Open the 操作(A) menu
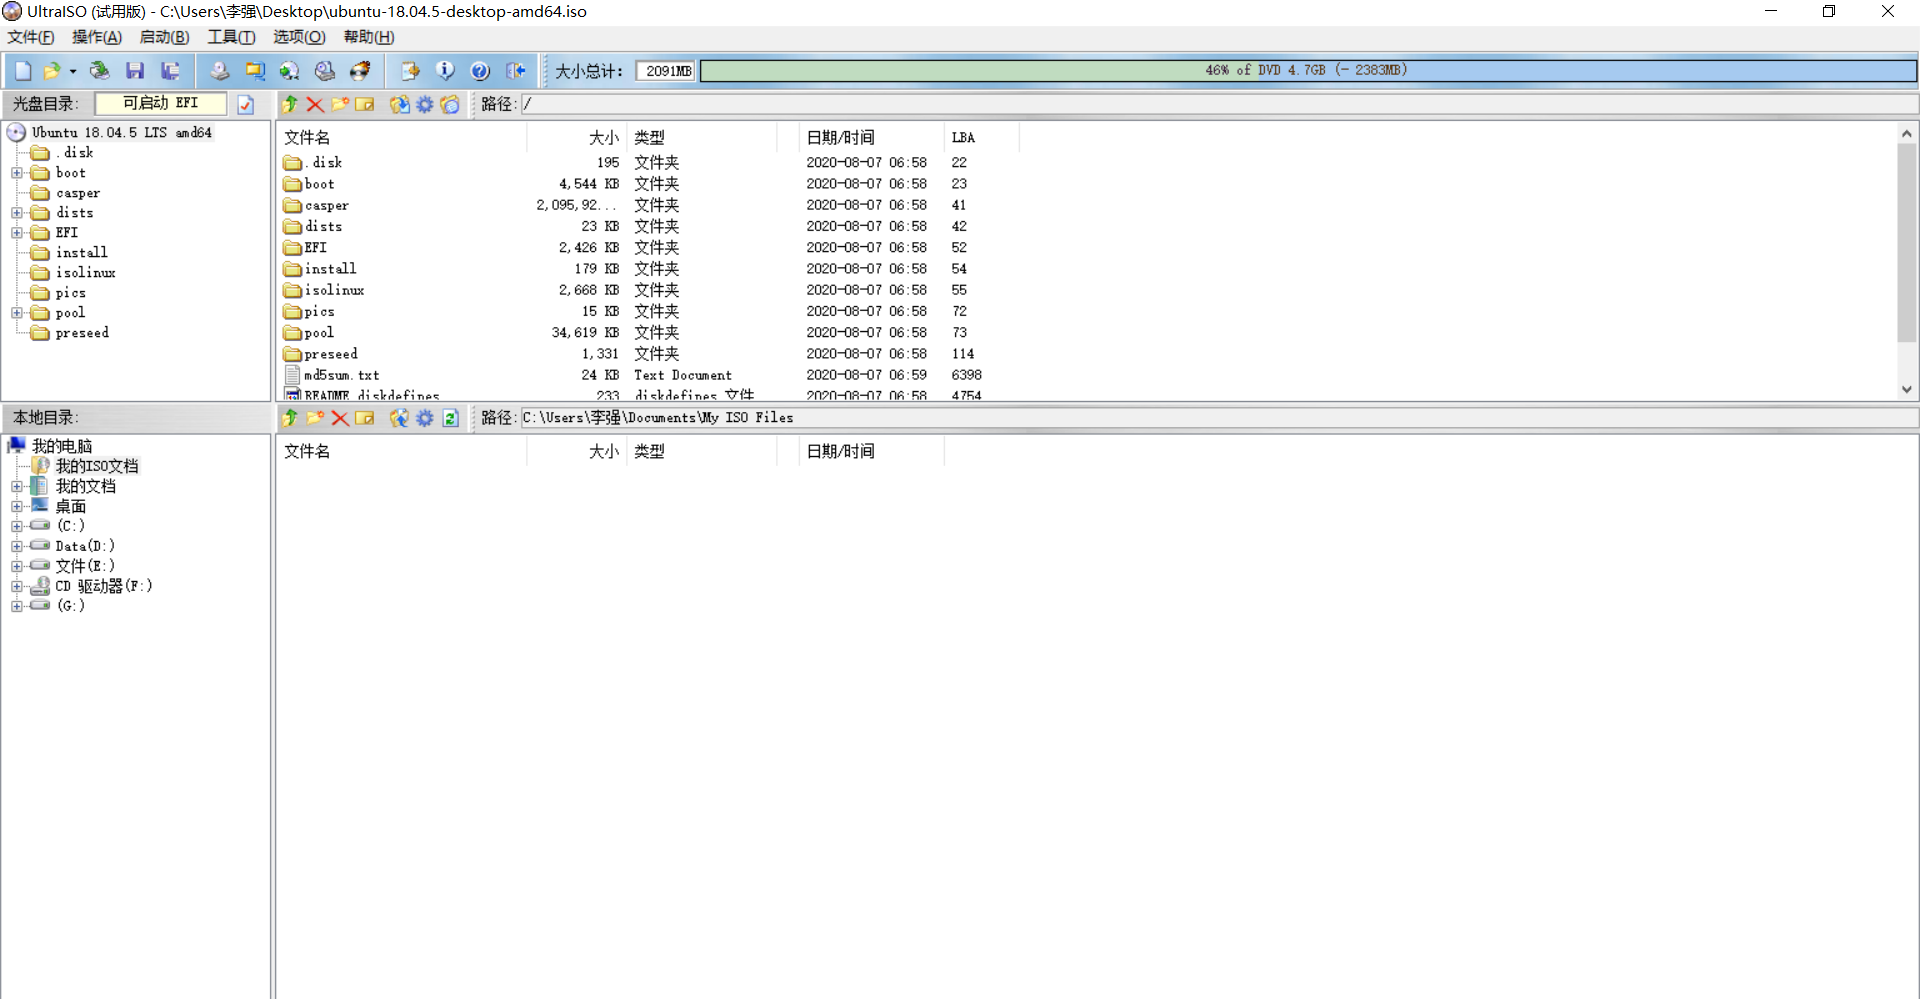1920x999 pixels. tap(97, 37)
